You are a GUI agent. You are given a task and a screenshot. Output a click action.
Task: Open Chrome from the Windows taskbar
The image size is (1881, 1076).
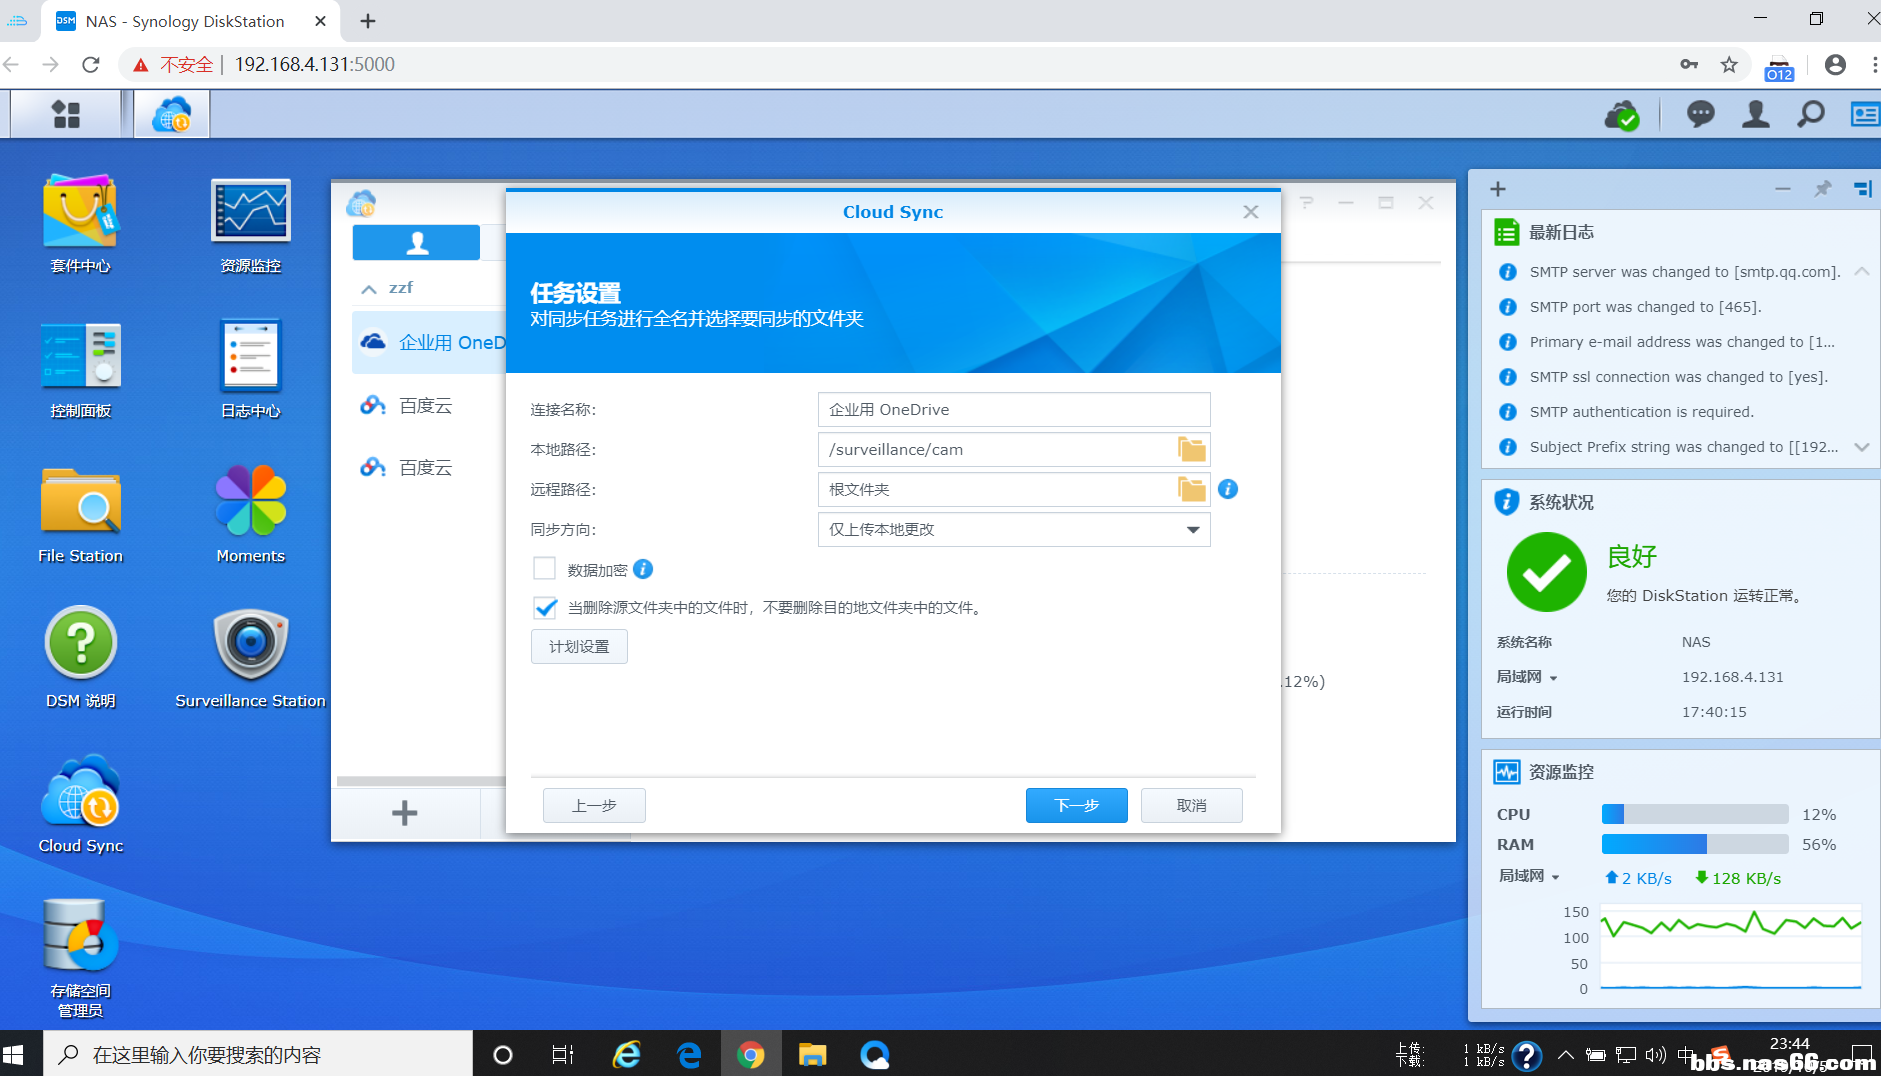750,1054
